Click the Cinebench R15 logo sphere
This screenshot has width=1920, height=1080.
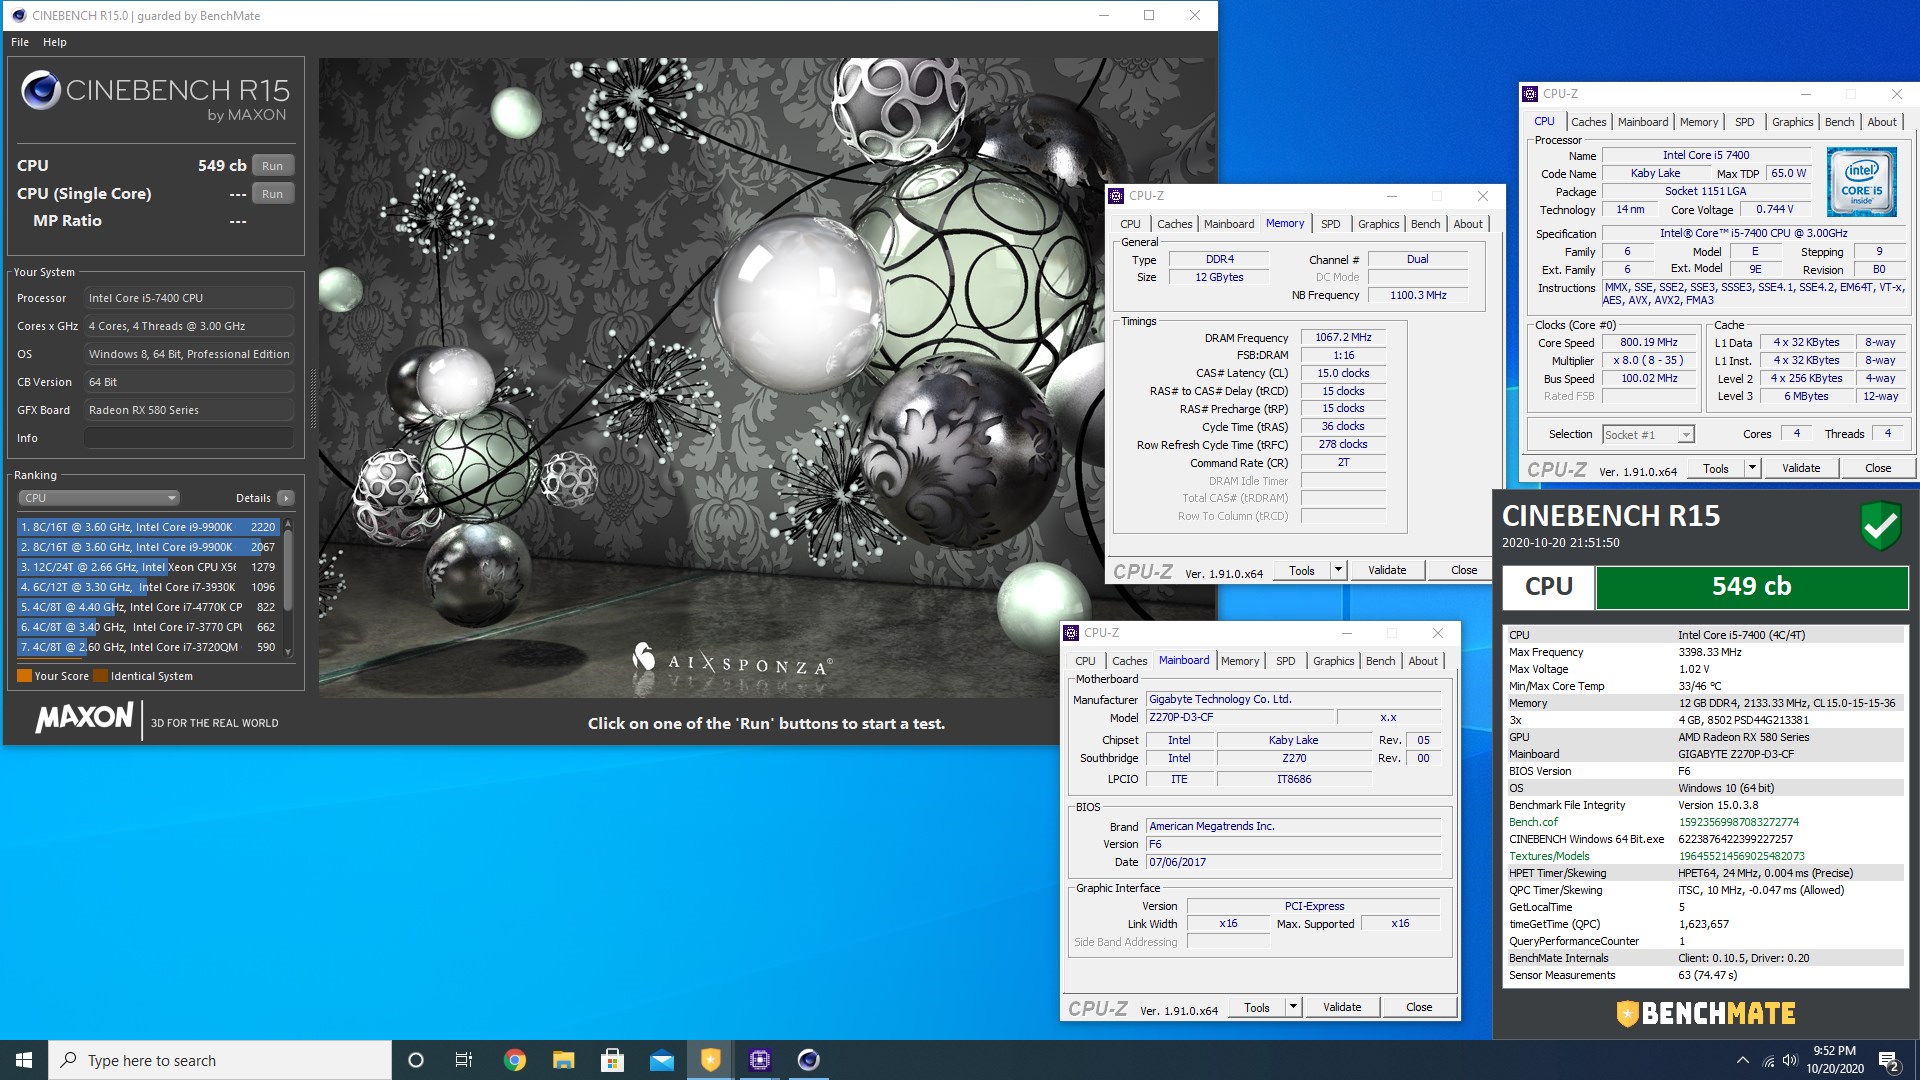[x=41, y=90]
